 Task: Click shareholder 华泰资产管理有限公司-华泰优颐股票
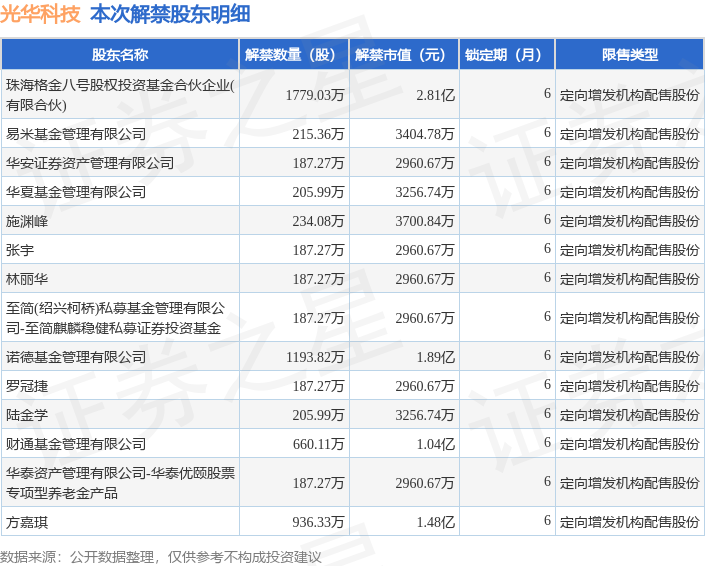pyautogui.click(x=120, y=483)
